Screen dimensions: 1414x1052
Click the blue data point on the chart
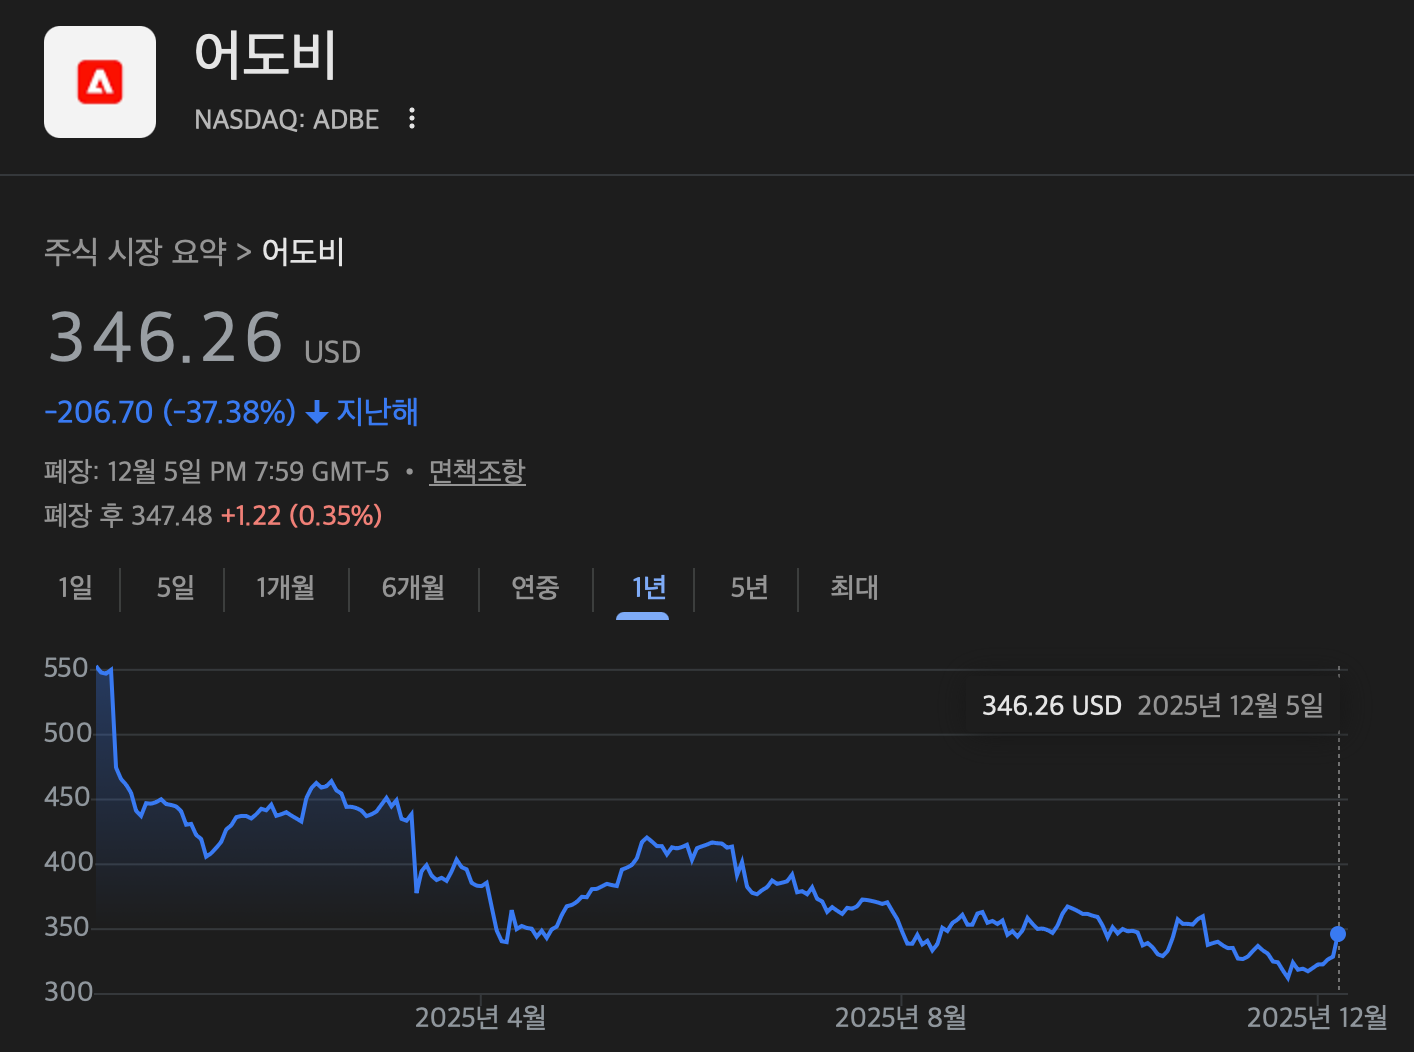(1338, 934)
